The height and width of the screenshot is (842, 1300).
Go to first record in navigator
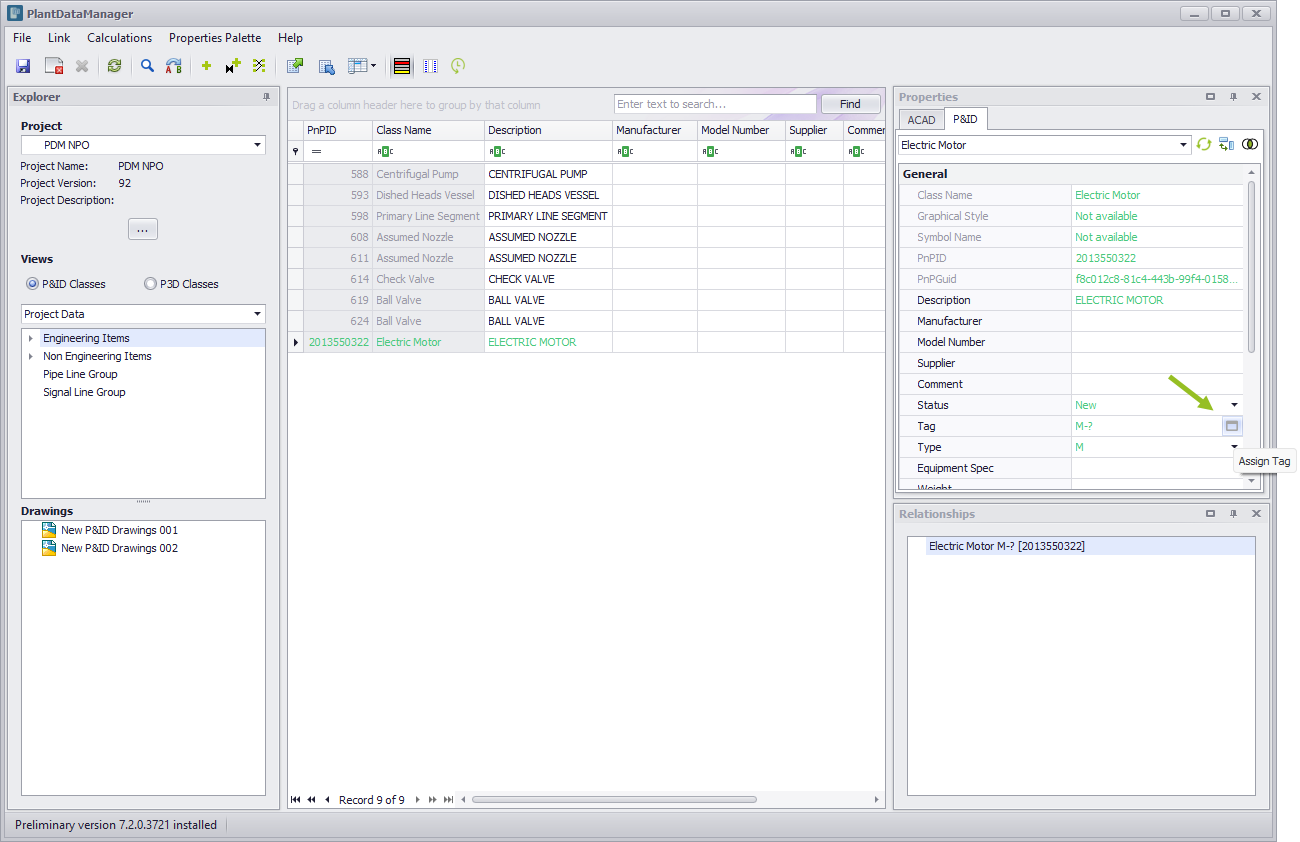296,800
